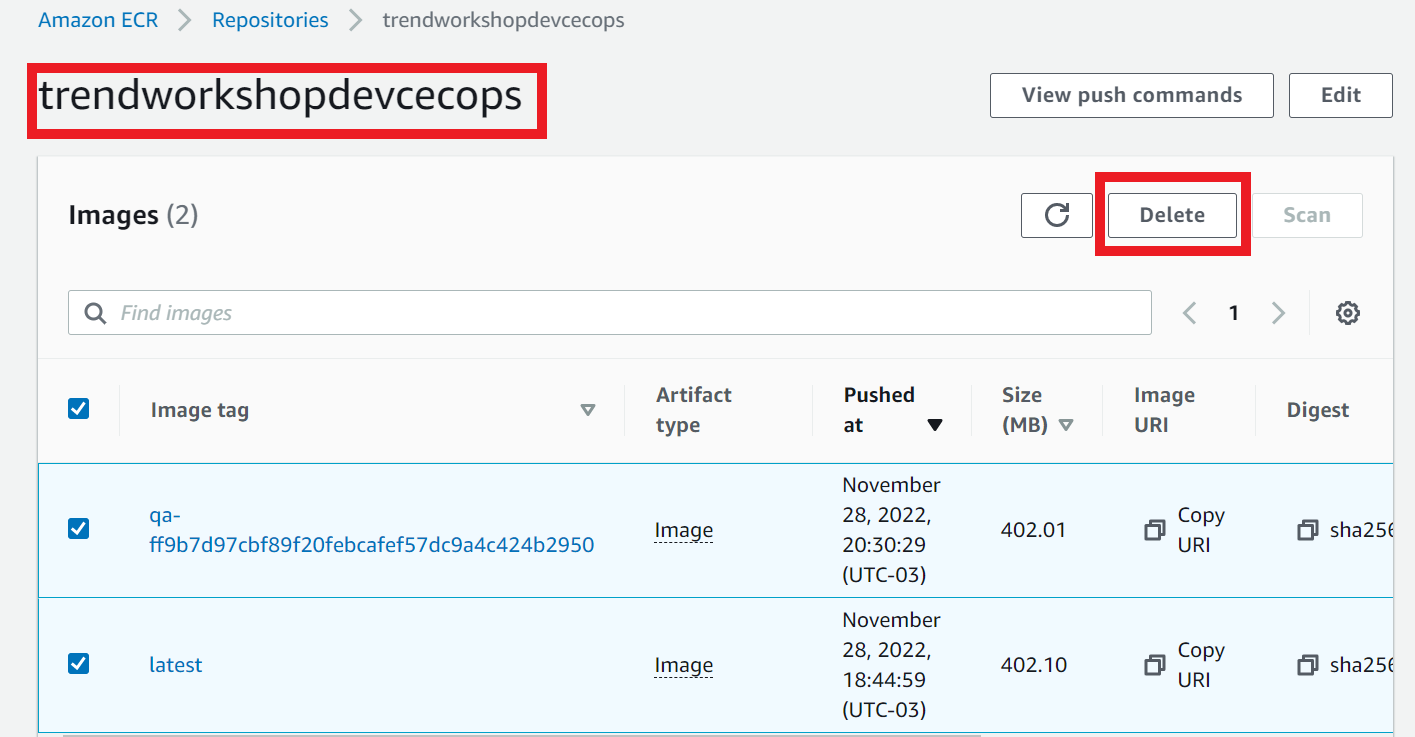Click the Image URI column header
This screenshot has width=1415, height=737.
coord(1164,410)
